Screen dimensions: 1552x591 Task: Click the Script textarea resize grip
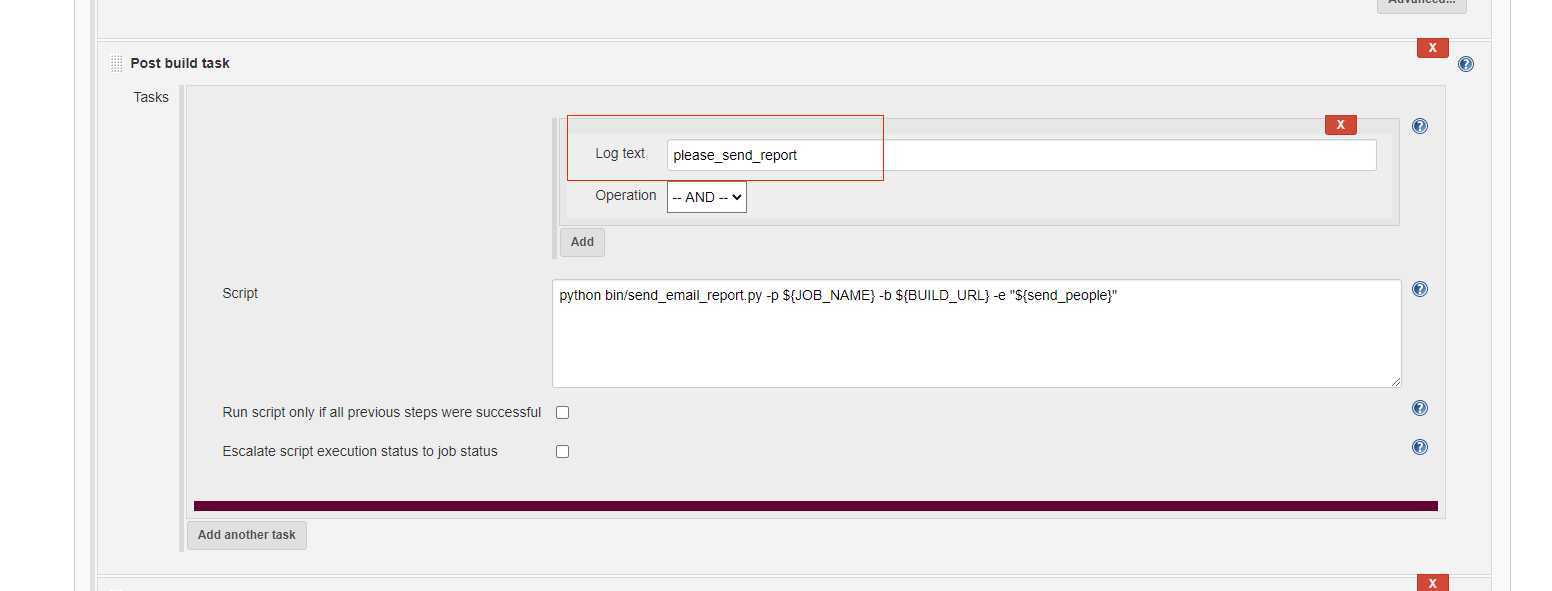click(x=1396, y=382)
